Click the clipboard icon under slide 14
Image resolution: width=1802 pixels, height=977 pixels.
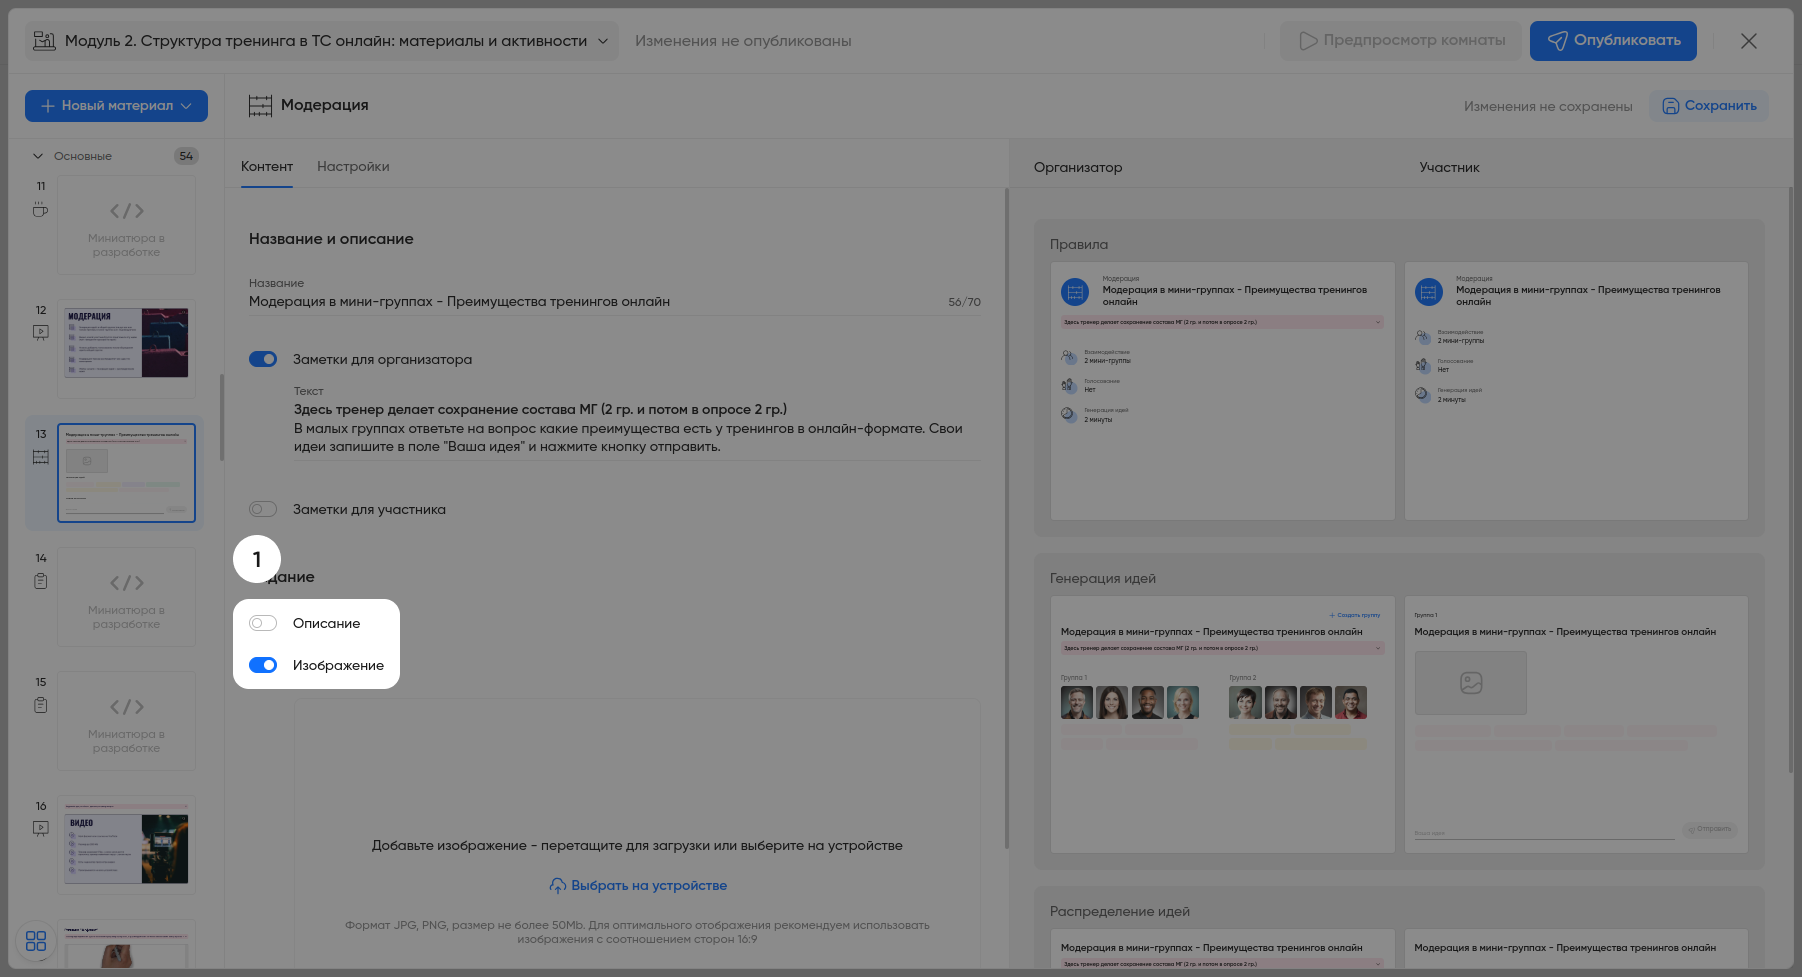[x=40, y=581]
